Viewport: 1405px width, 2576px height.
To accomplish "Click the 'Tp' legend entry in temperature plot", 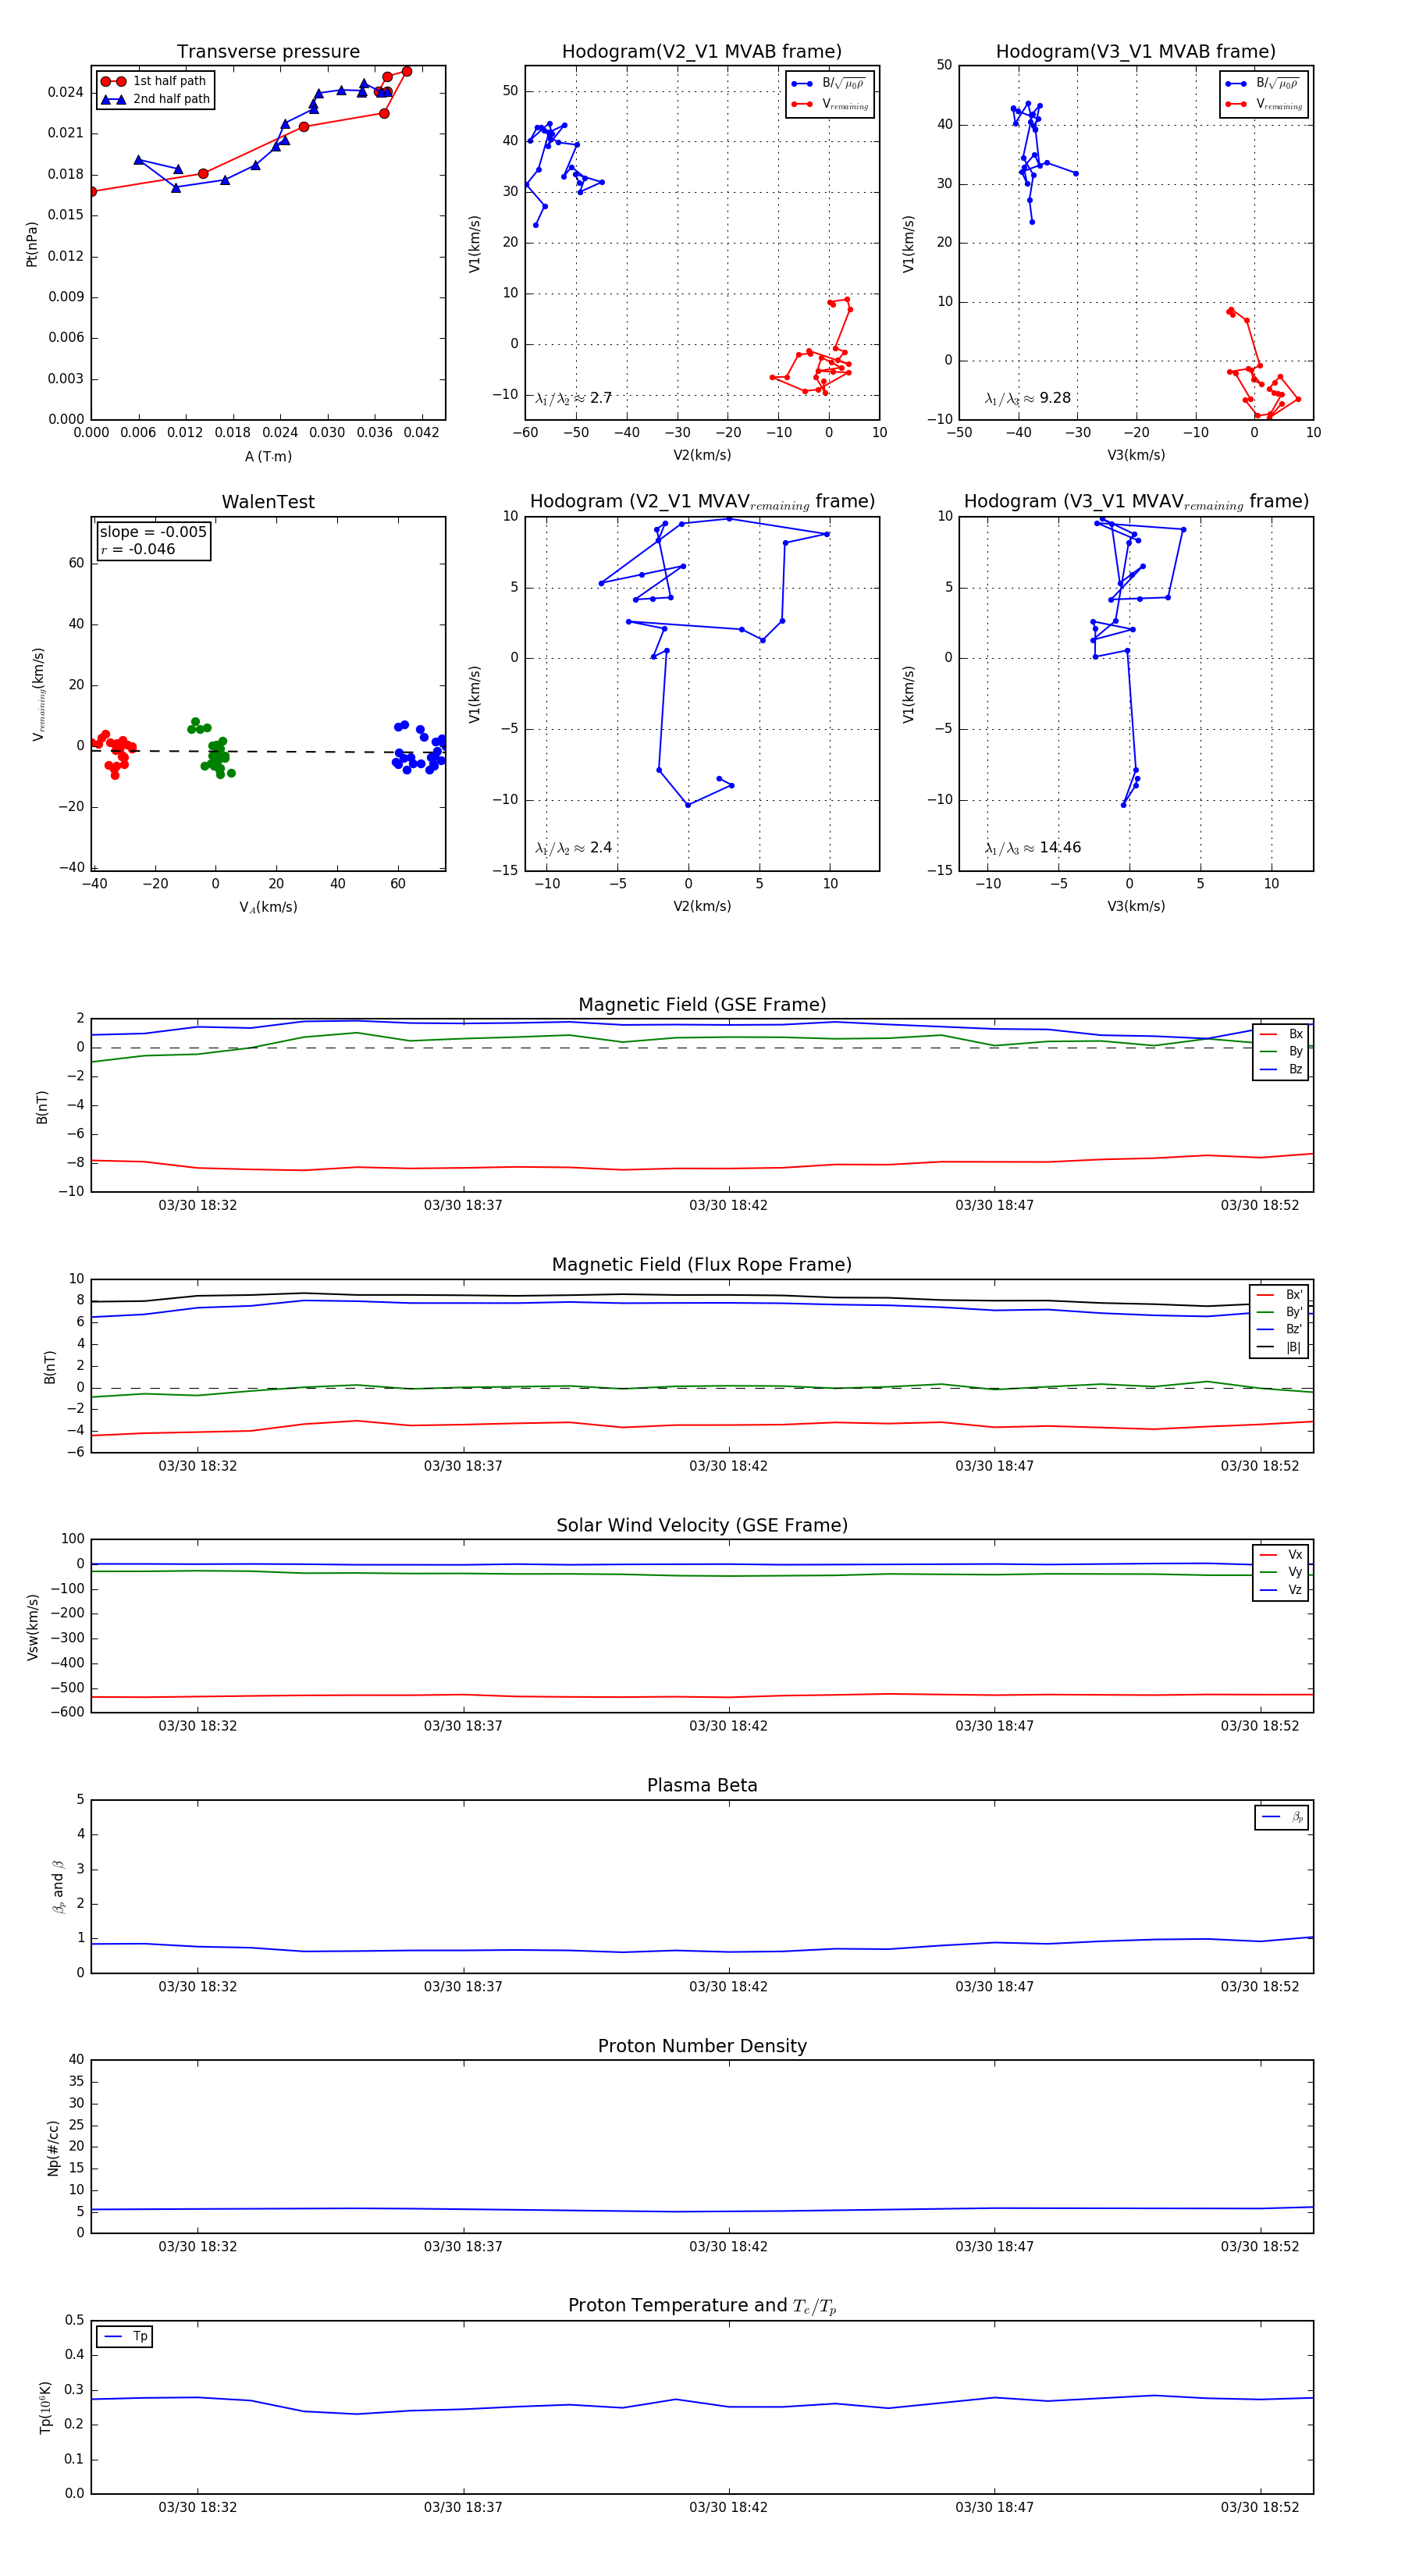I will pos(126,2337).
